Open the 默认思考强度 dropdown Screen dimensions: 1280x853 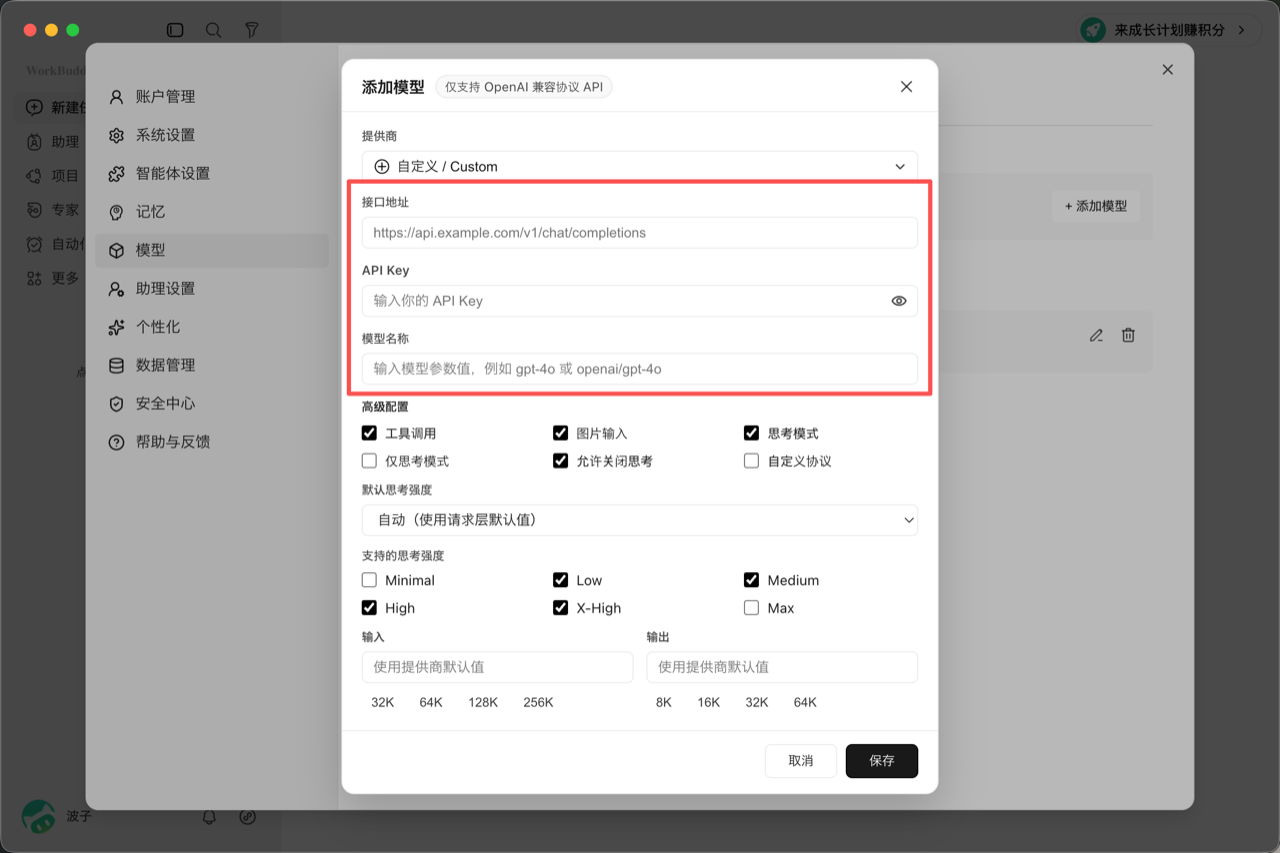(640, 520)
